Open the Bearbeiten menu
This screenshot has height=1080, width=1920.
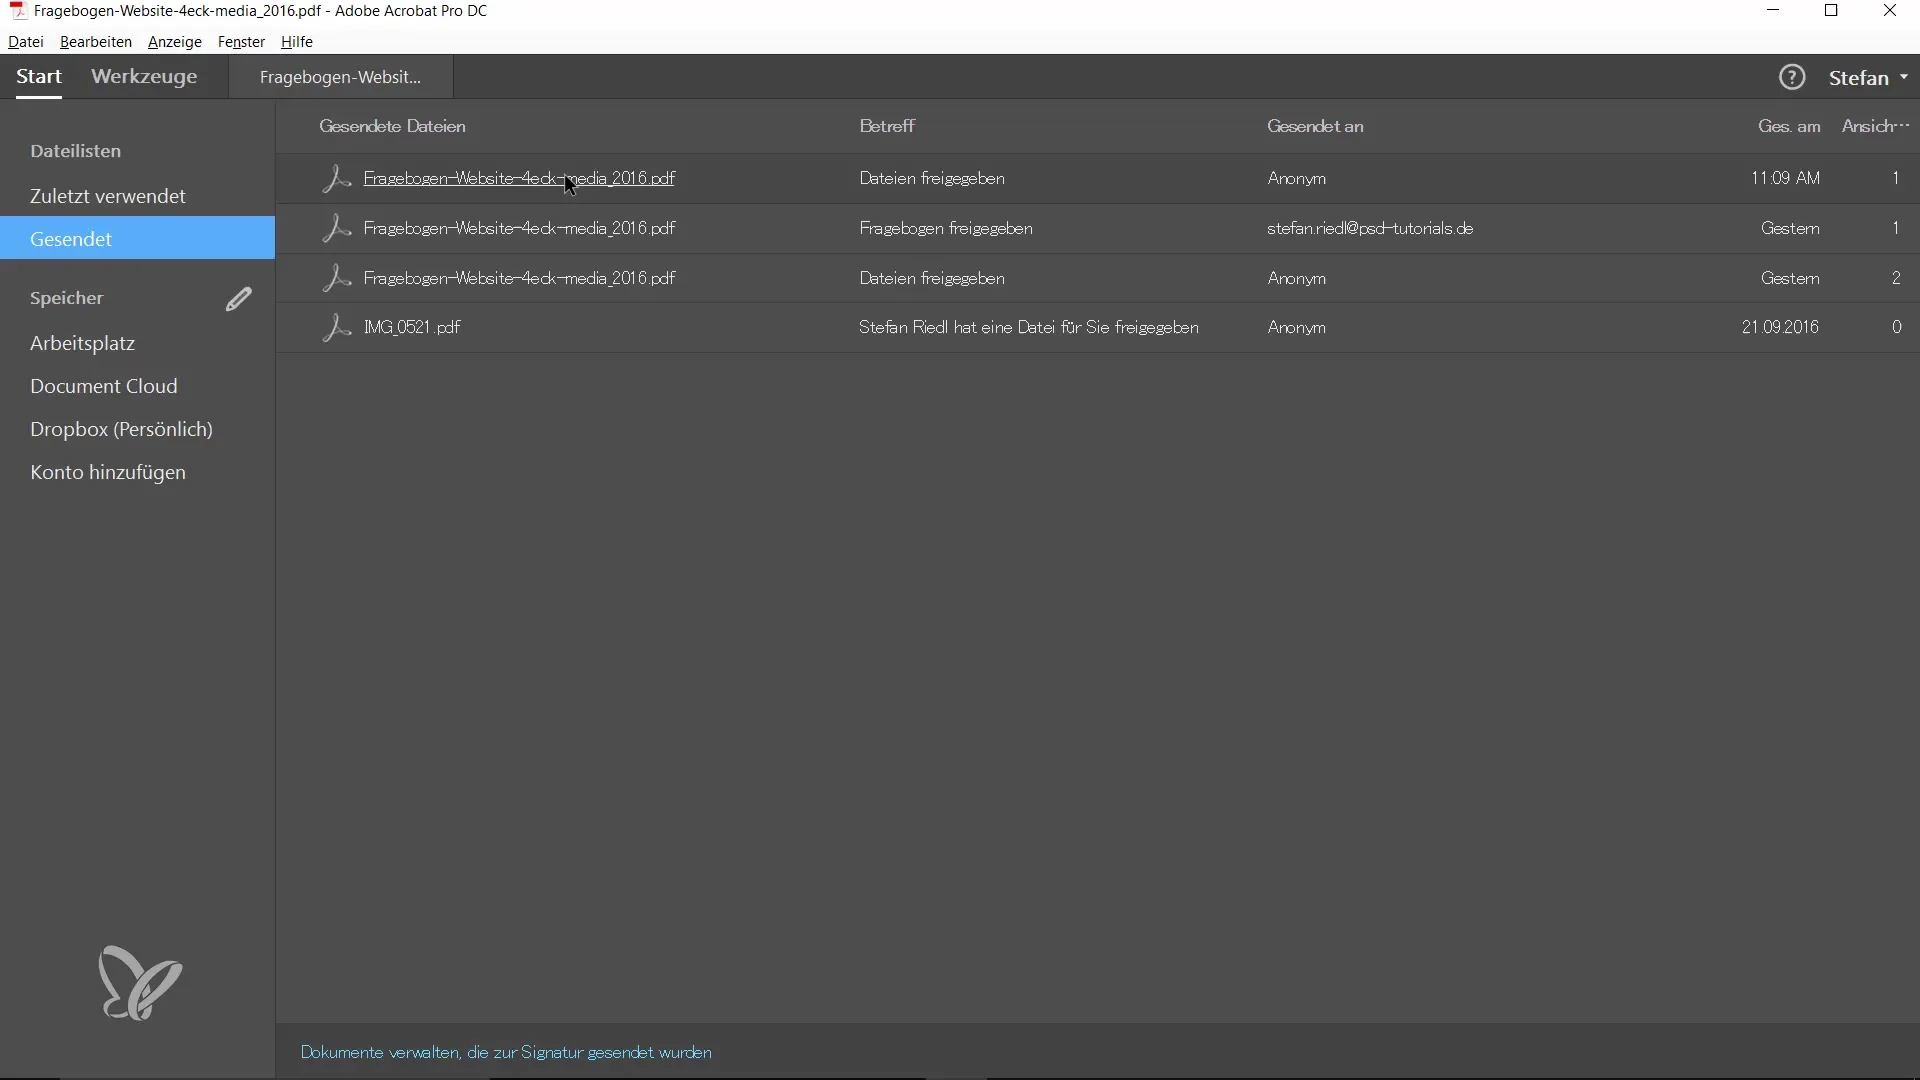[x=96, y=42]
